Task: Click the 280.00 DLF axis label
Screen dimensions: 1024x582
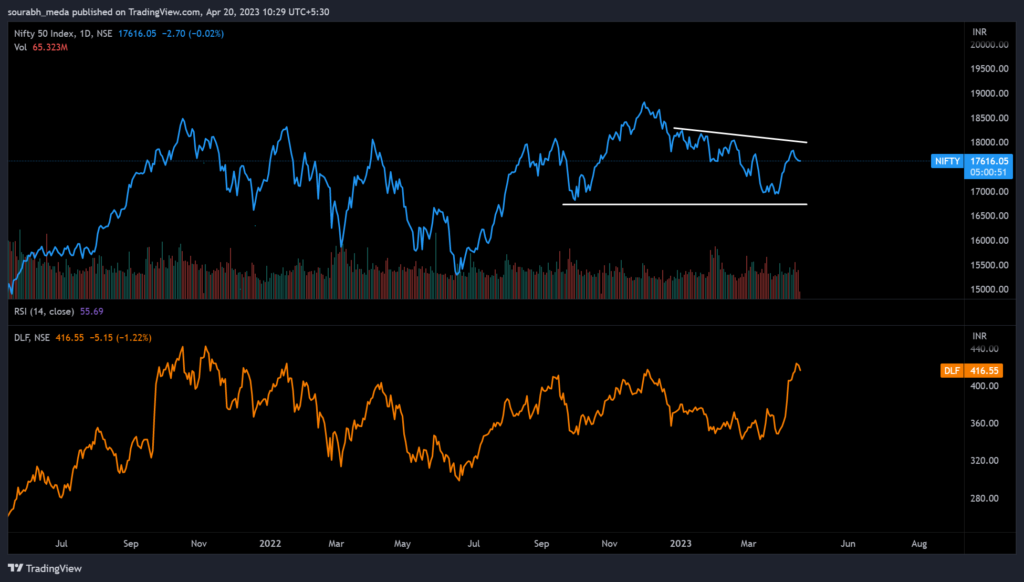Action: [x=984, y=498]
